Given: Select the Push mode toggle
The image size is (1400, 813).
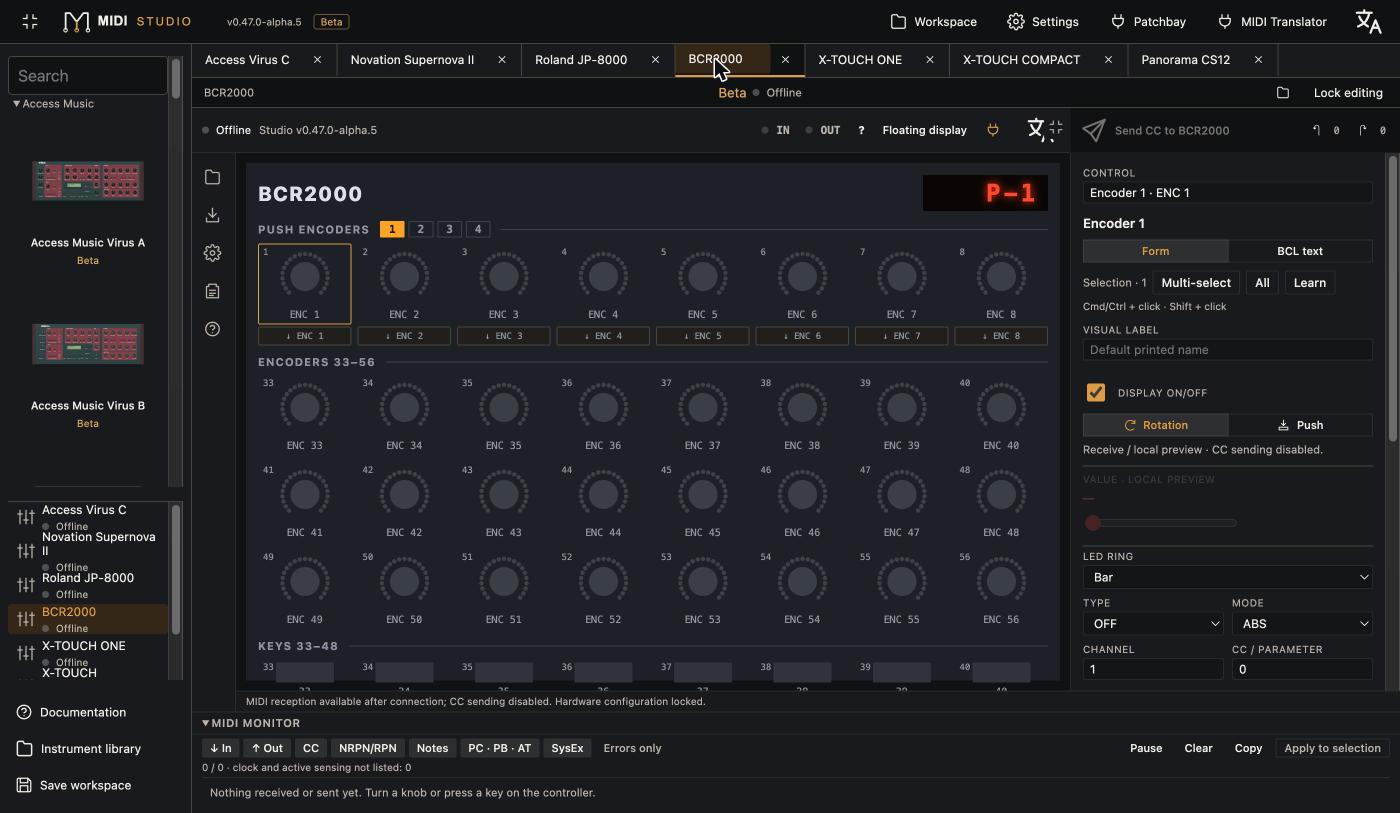Looking at the screenshot, I should (1300, 425).
